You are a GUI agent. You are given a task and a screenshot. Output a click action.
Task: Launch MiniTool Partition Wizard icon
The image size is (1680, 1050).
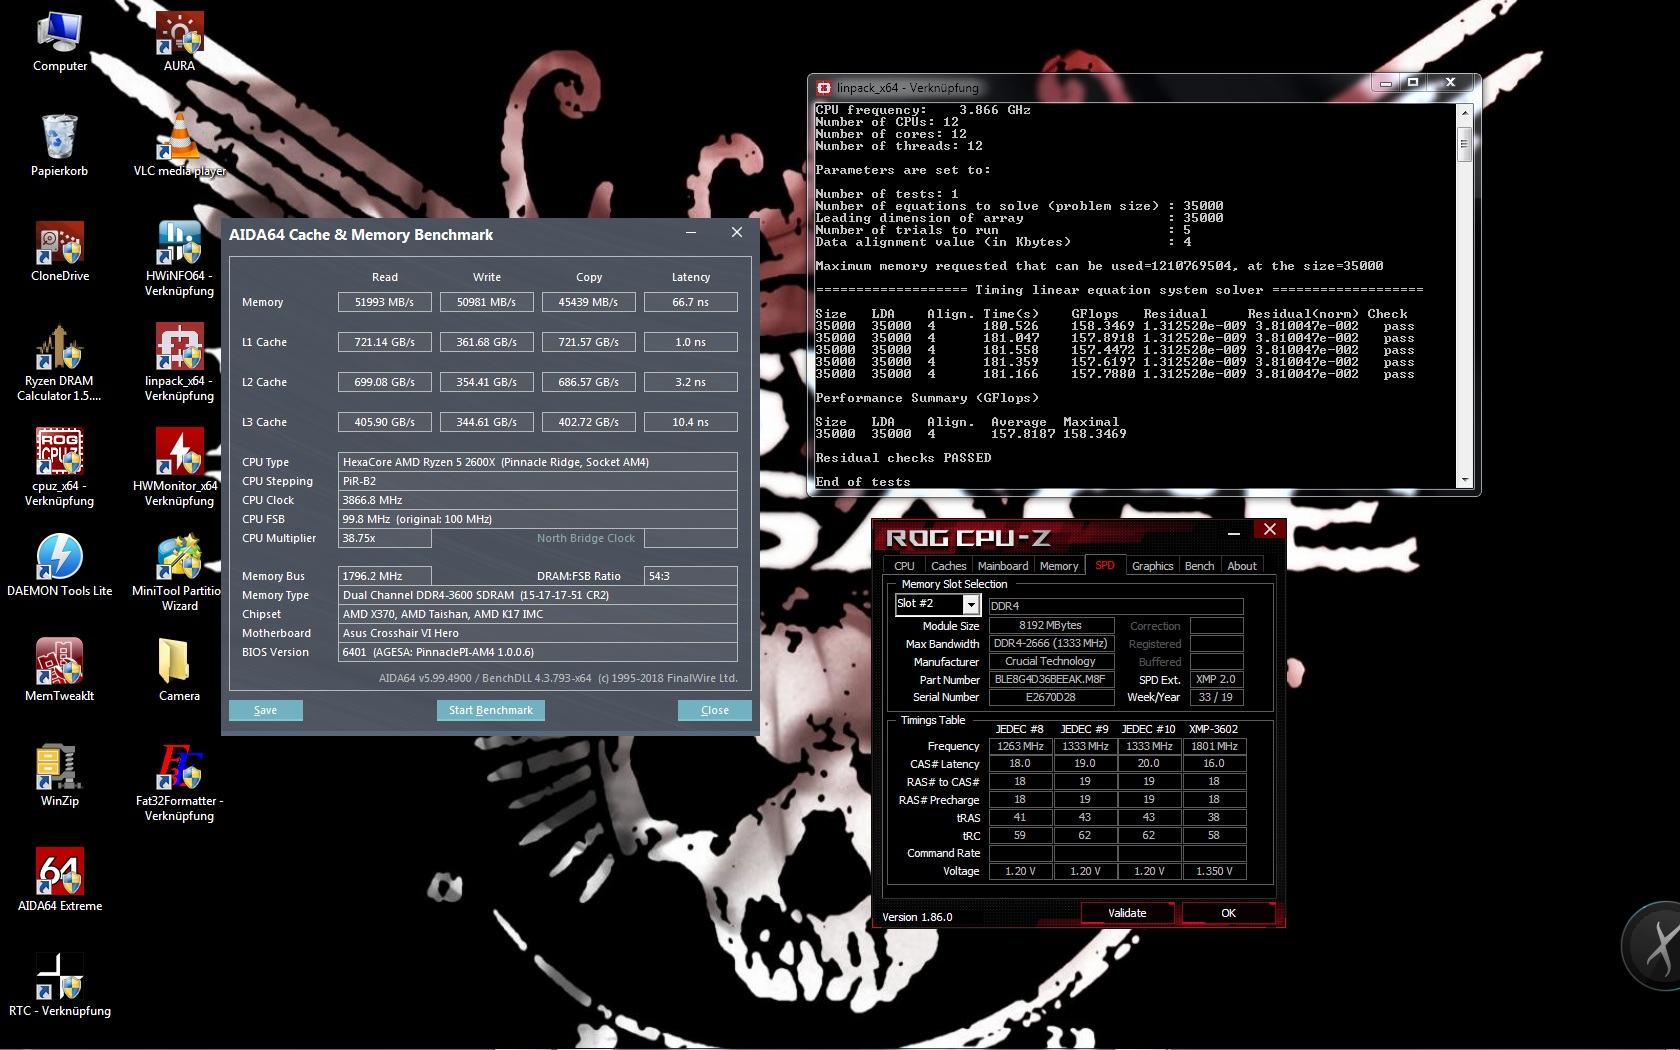point(179,573)
